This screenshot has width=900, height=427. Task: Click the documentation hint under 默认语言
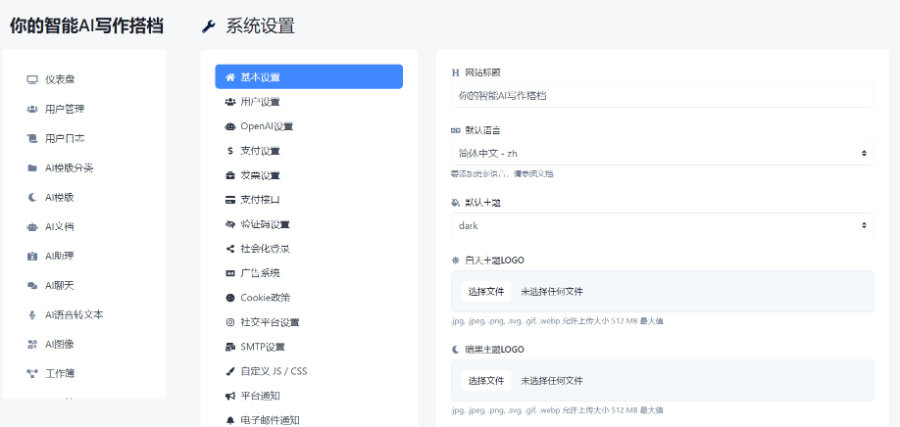point(502,173)
